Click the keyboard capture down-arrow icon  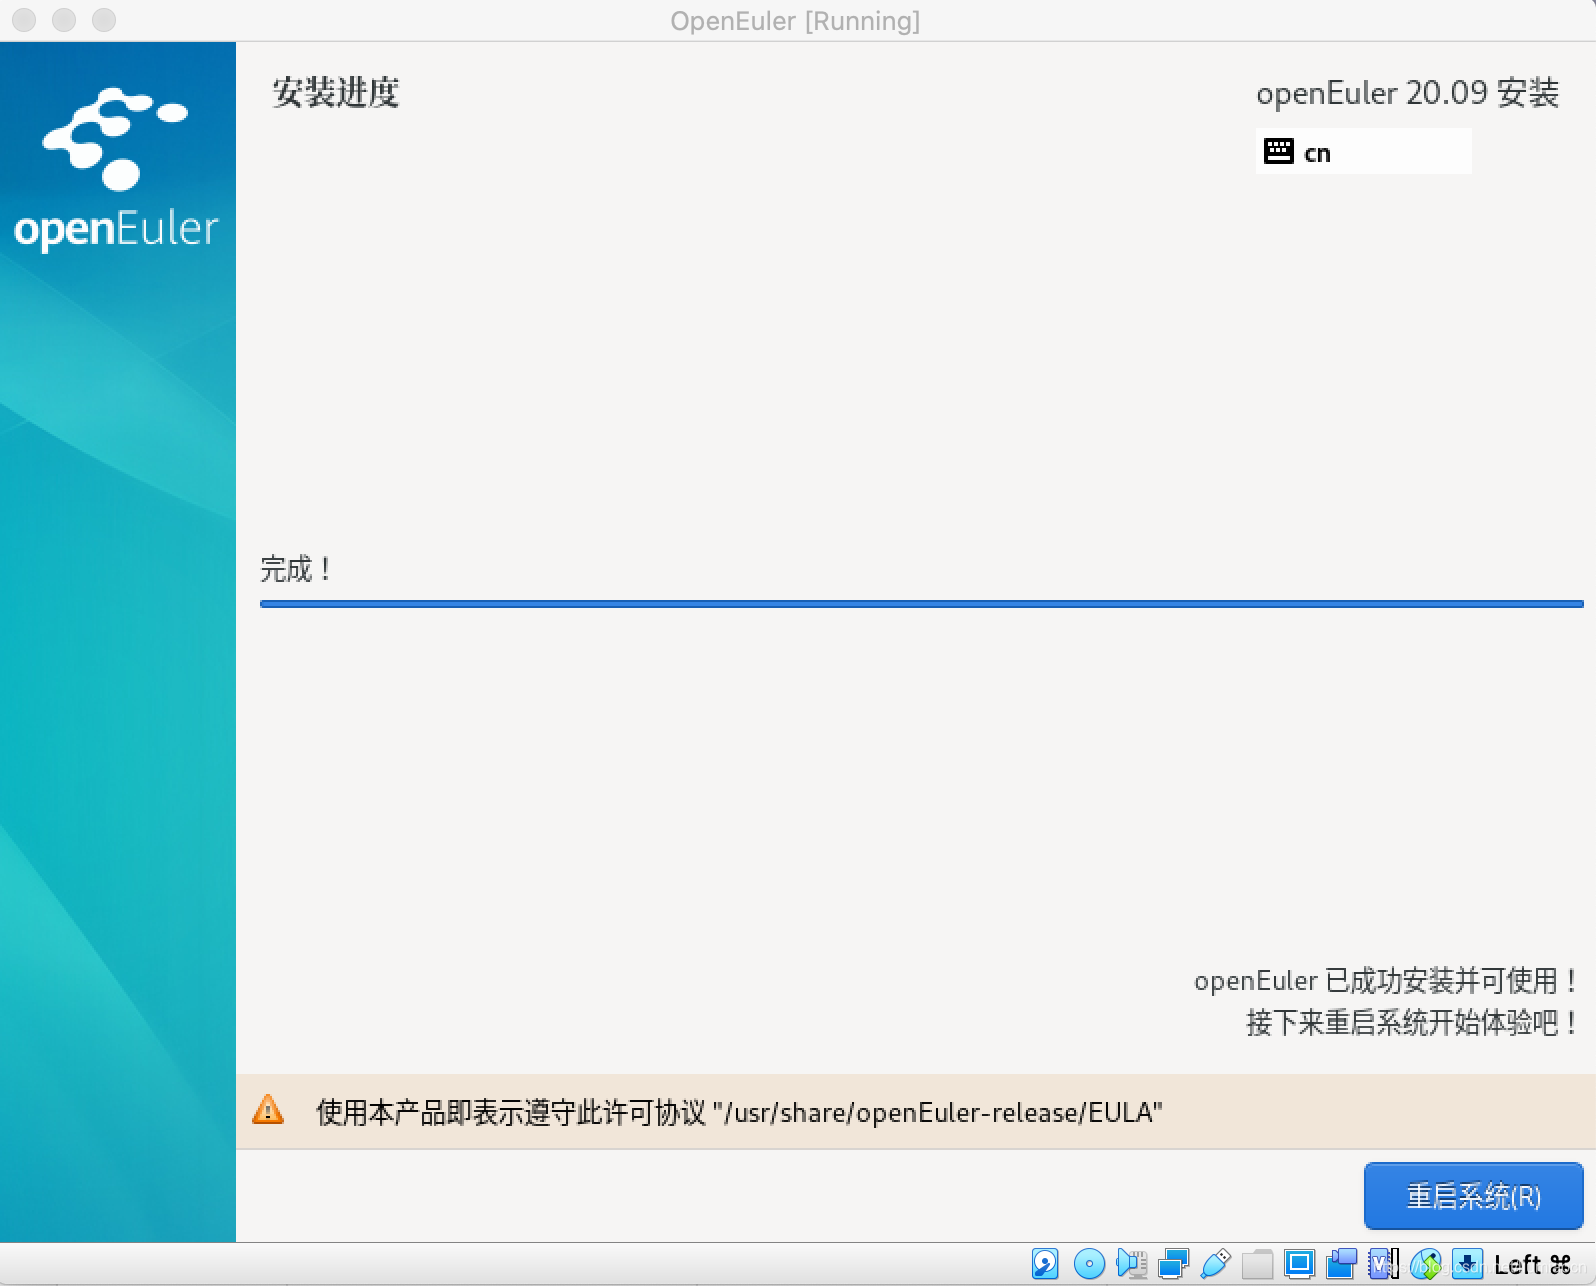click(1467, 1264)
